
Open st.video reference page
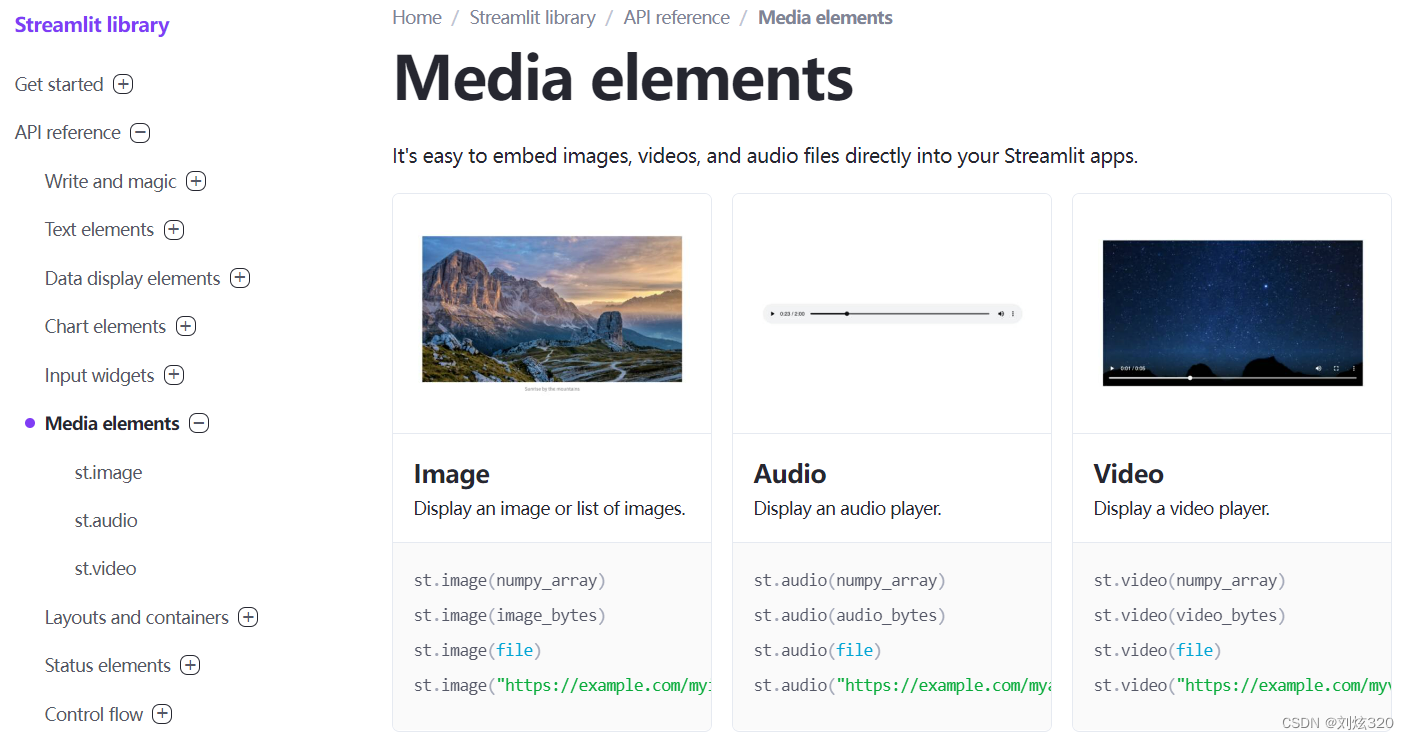tap(106, 568)
